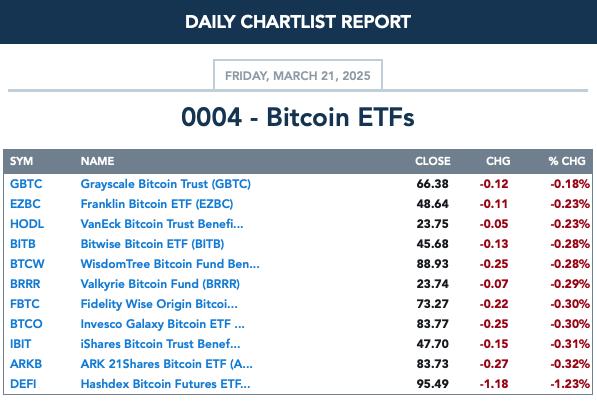597x401 pixels.
Task: Open Fidelity Wise Origin Bitcoin link
Action: click(x=159, y=304)
